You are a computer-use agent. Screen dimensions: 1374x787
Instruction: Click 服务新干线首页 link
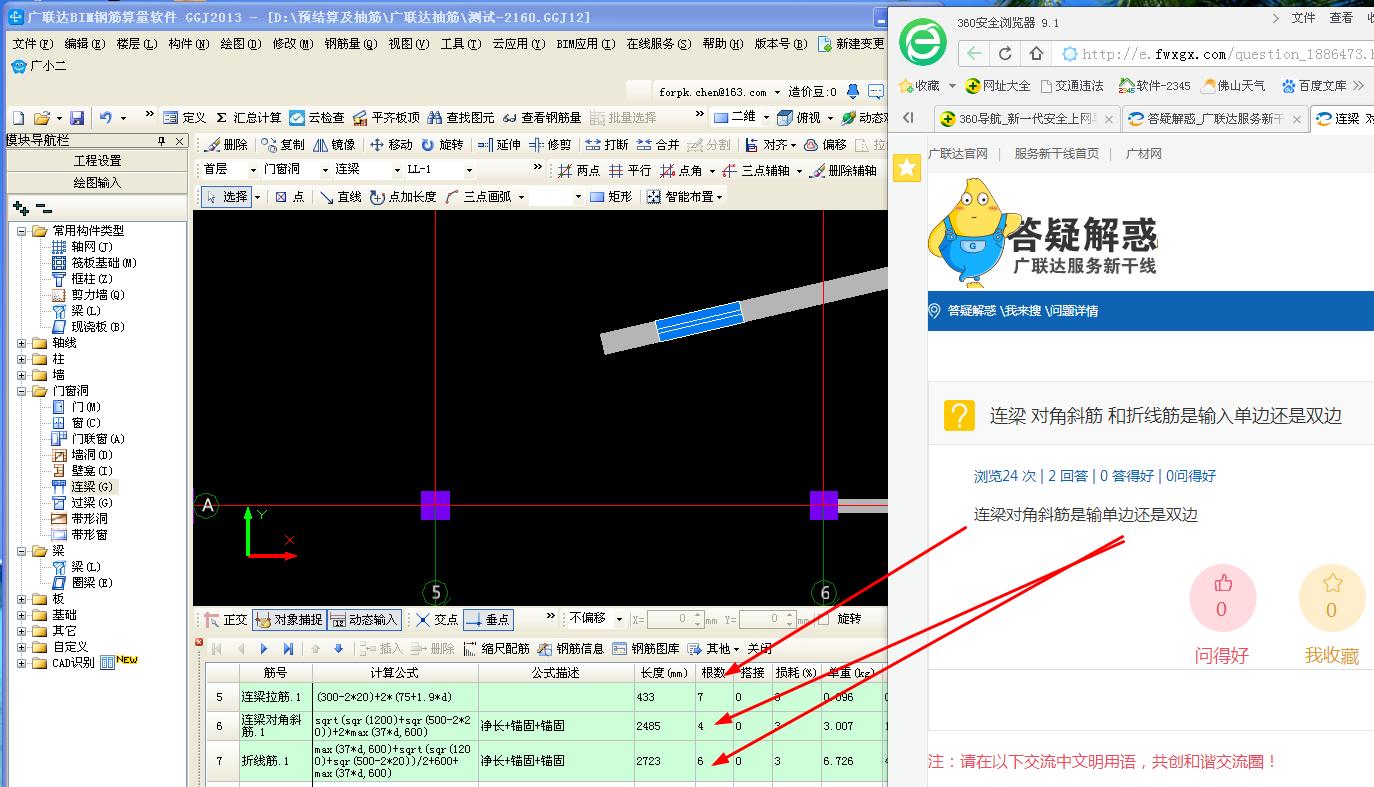(x=1057, y=154)
